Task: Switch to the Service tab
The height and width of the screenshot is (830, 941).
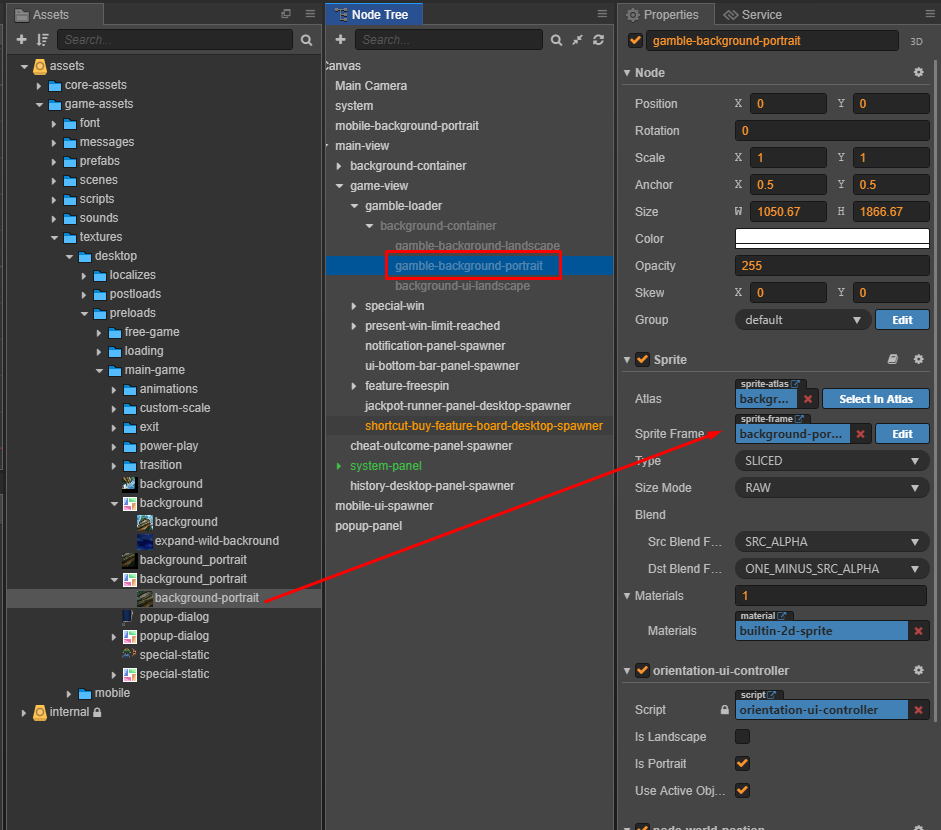Action: [753, 14]
